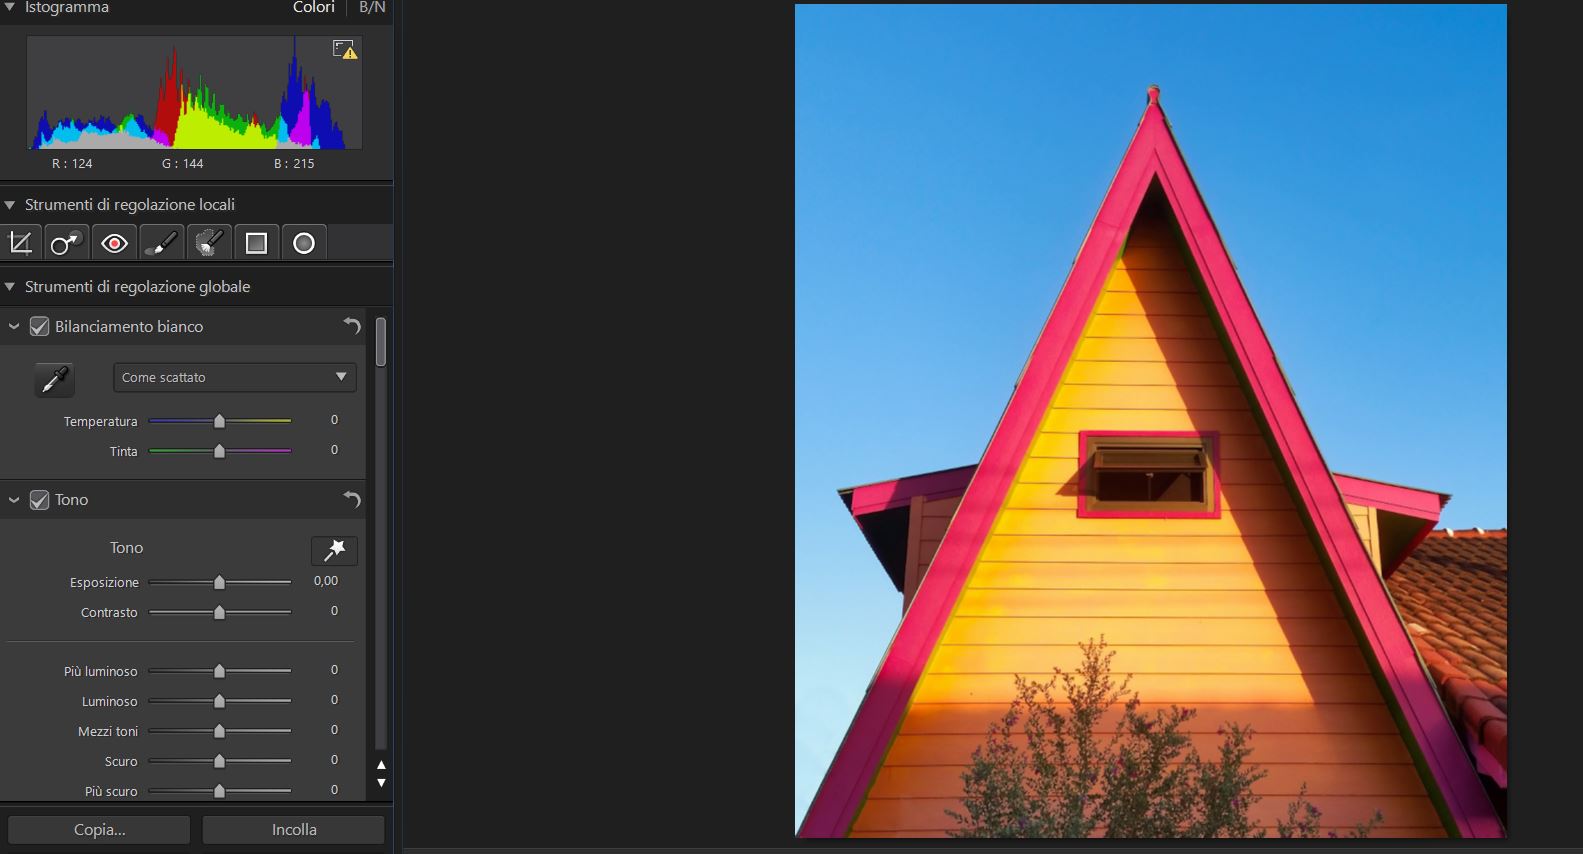Viewport: 1583px width, 854px height.
Task: Click the Copia... button
Action: coord(99,829)
